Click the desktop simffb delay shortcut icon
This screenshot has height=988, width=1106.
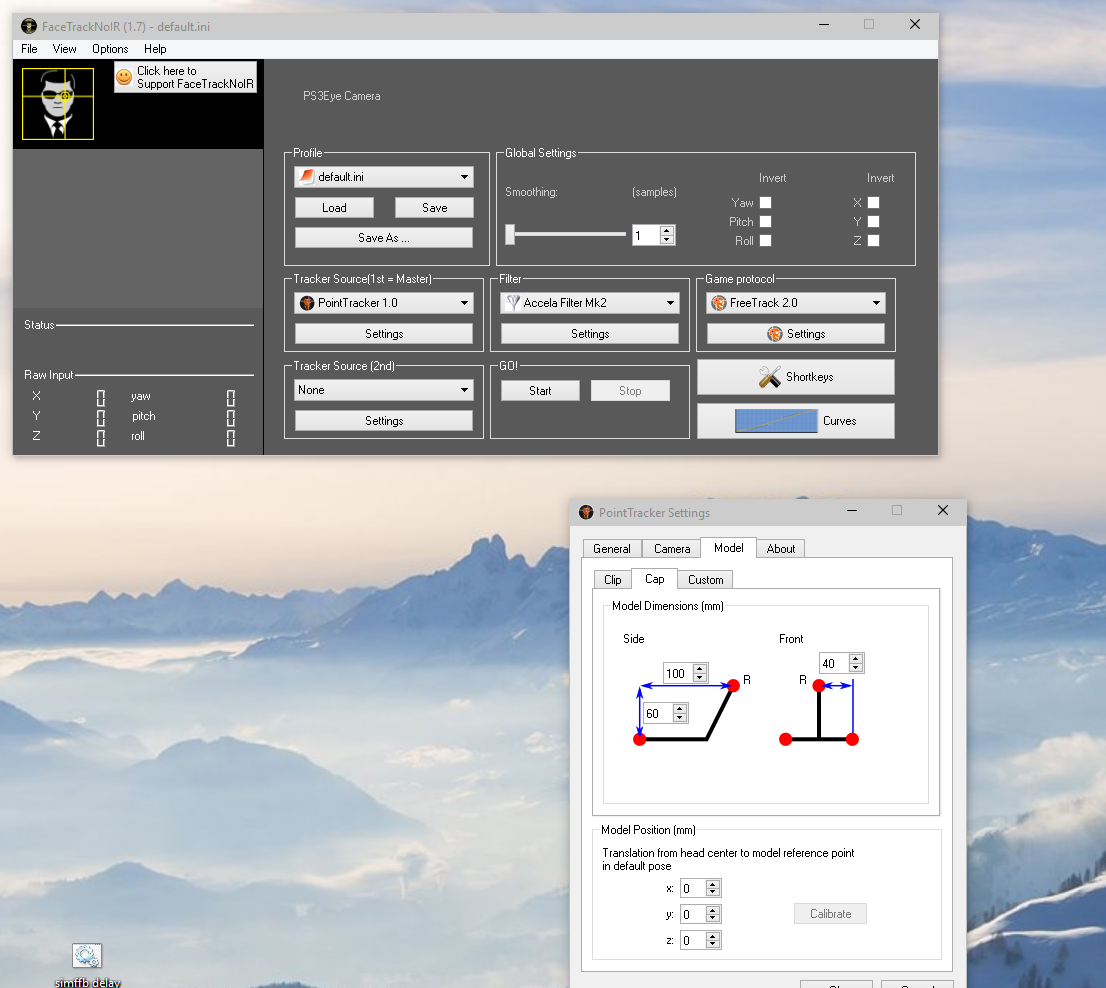[87, 957]
